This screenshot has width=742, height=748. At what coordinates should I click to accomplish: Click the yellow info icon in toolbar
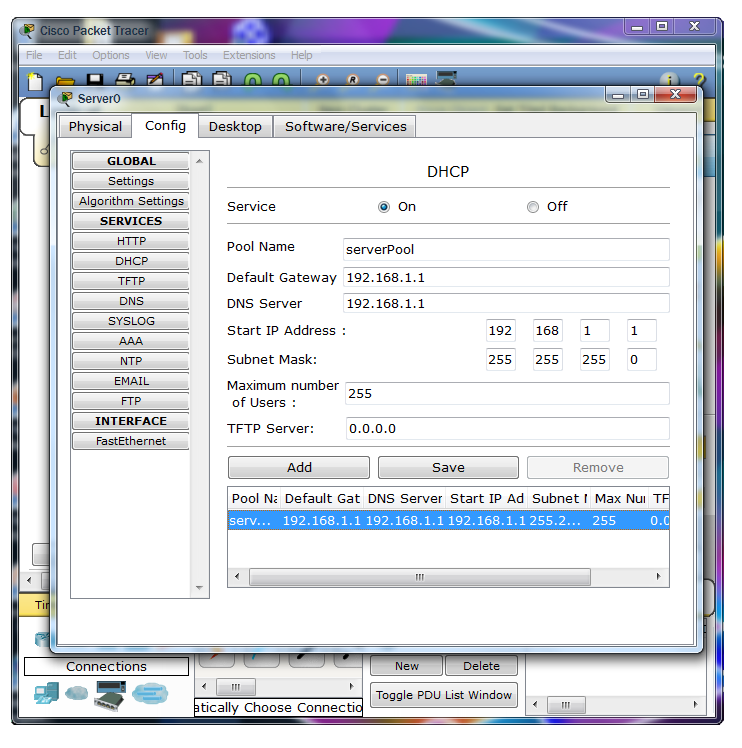(669, 80)
